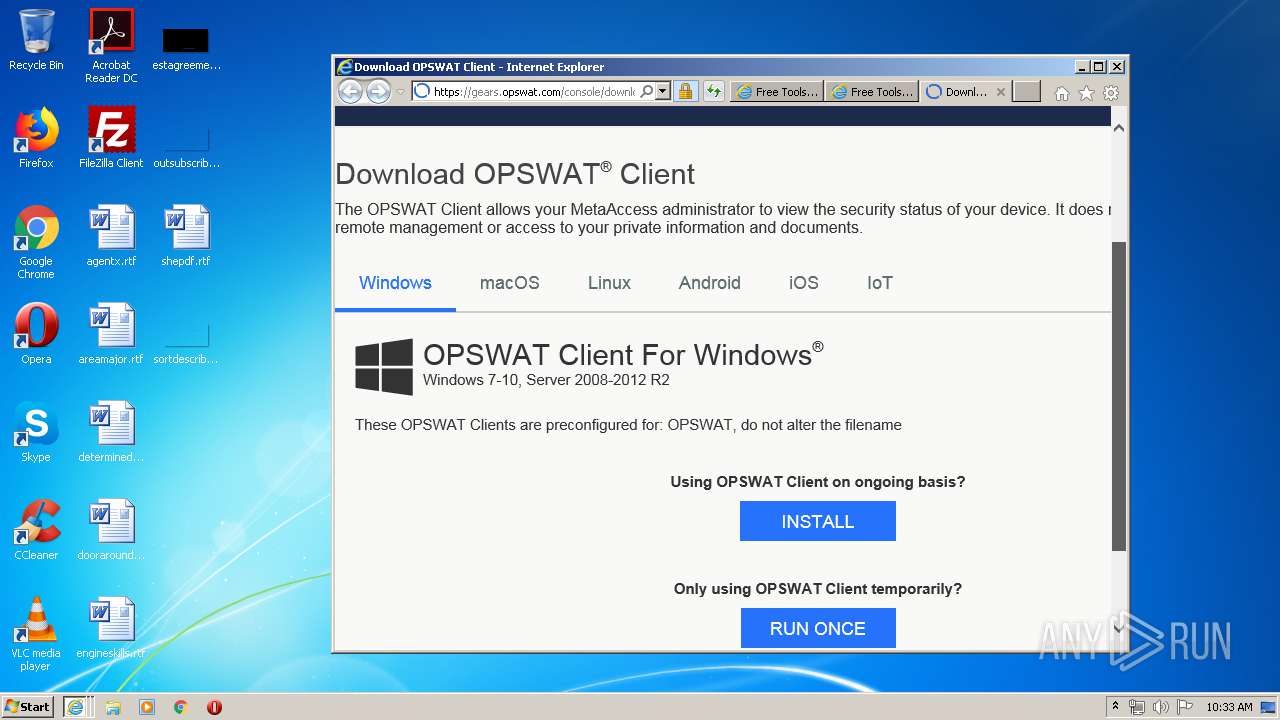Click the volume speaker tray icon

click(1161, 707)
